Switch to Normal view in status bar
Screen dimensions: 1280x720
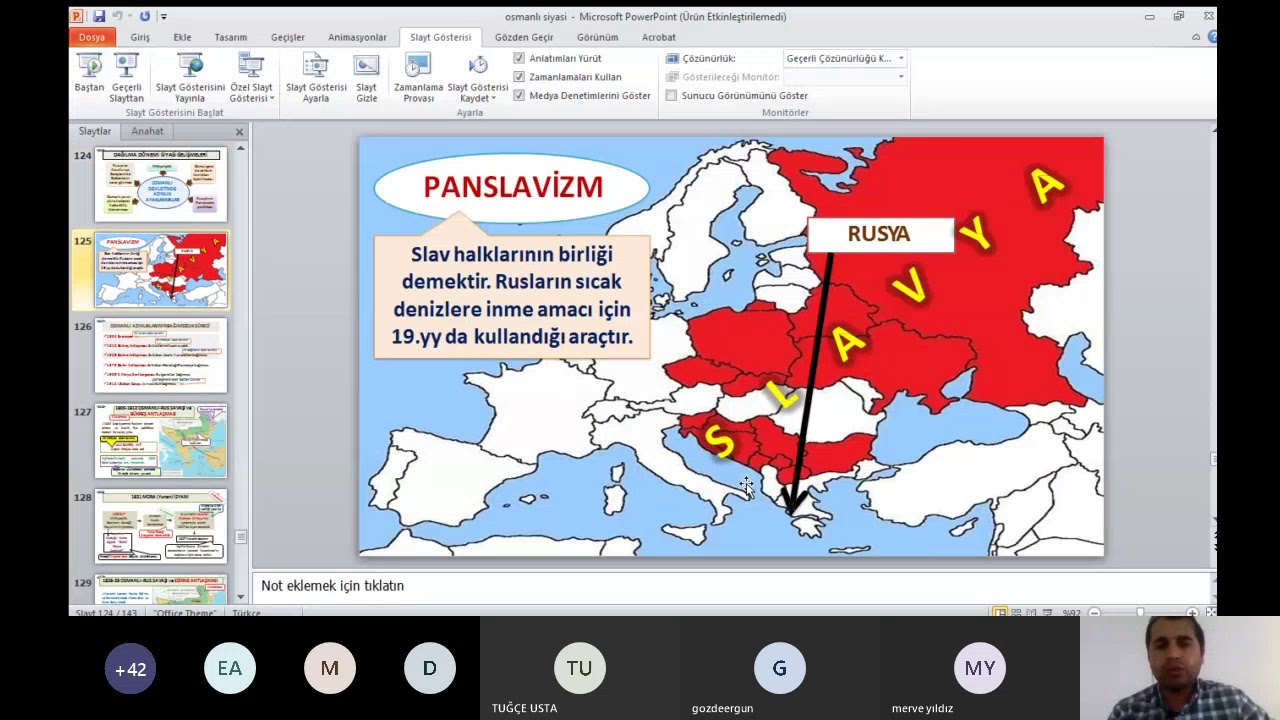(1000, 612)
